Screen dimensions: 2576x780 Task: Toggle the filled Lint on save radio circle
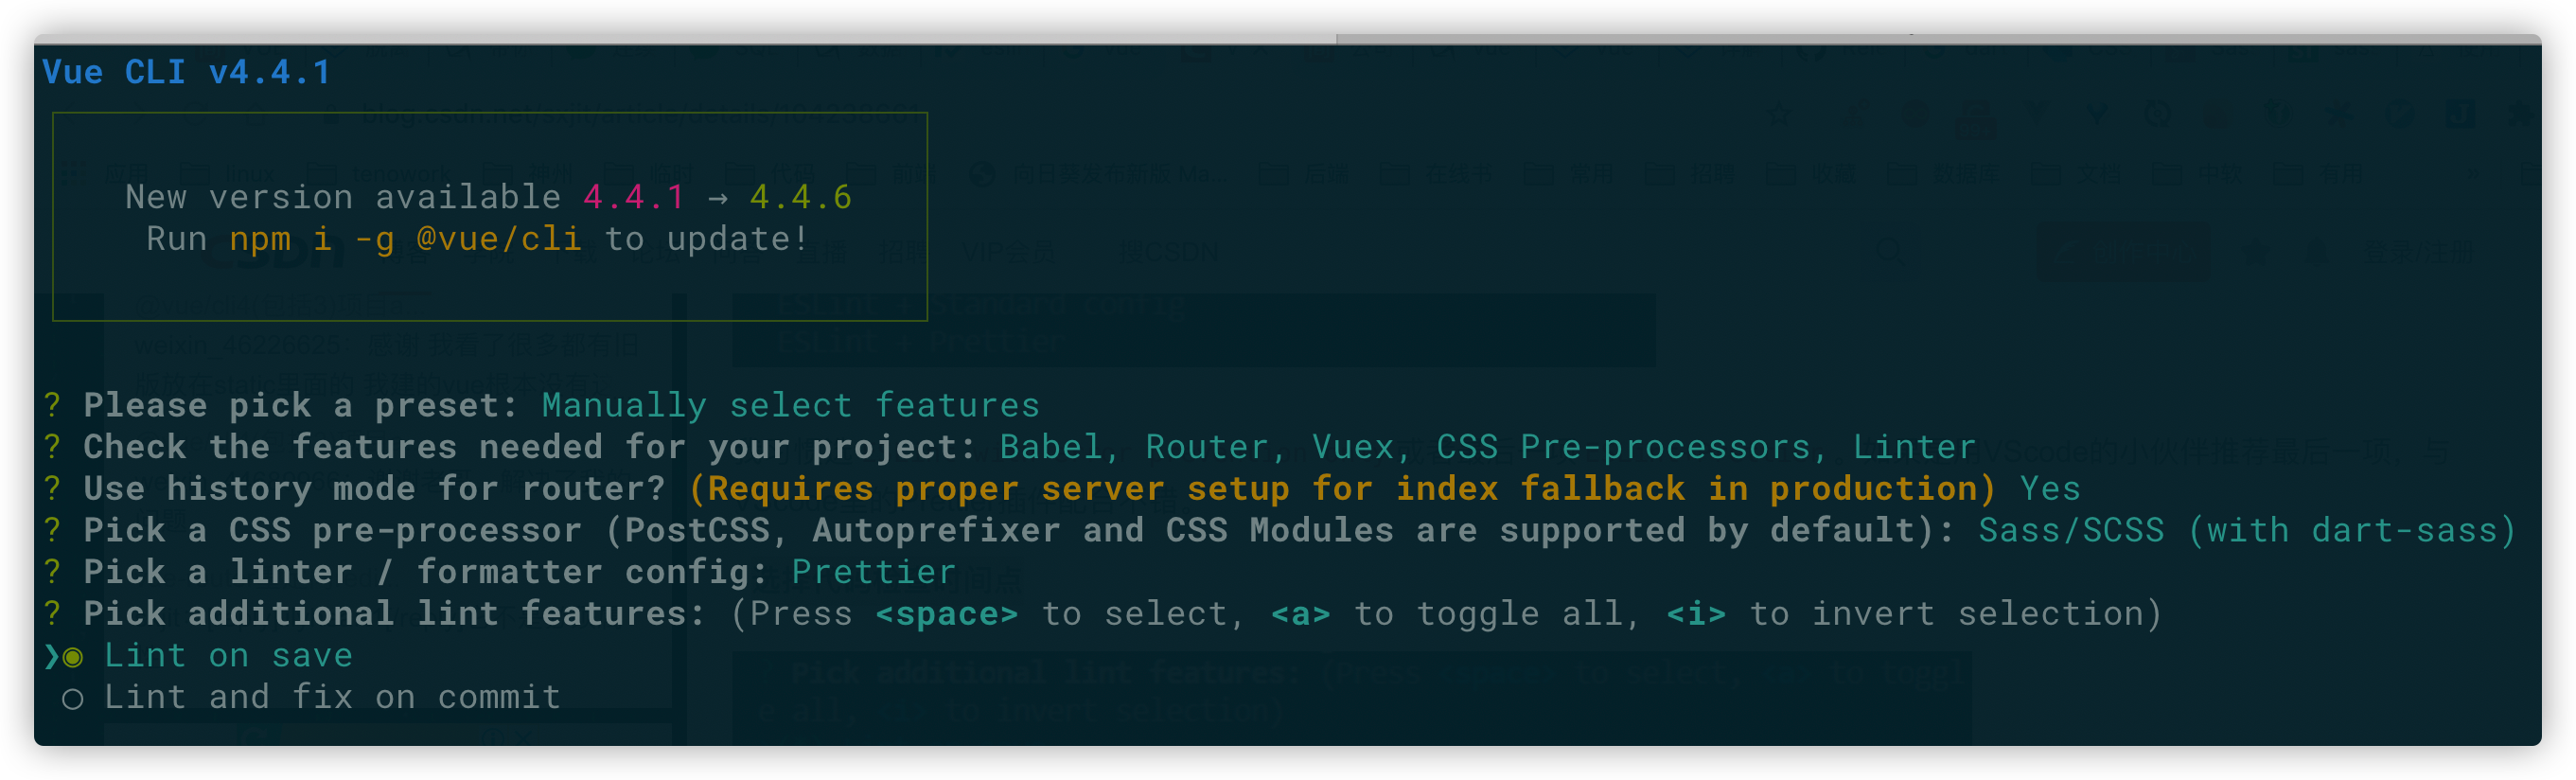point(73,658)
